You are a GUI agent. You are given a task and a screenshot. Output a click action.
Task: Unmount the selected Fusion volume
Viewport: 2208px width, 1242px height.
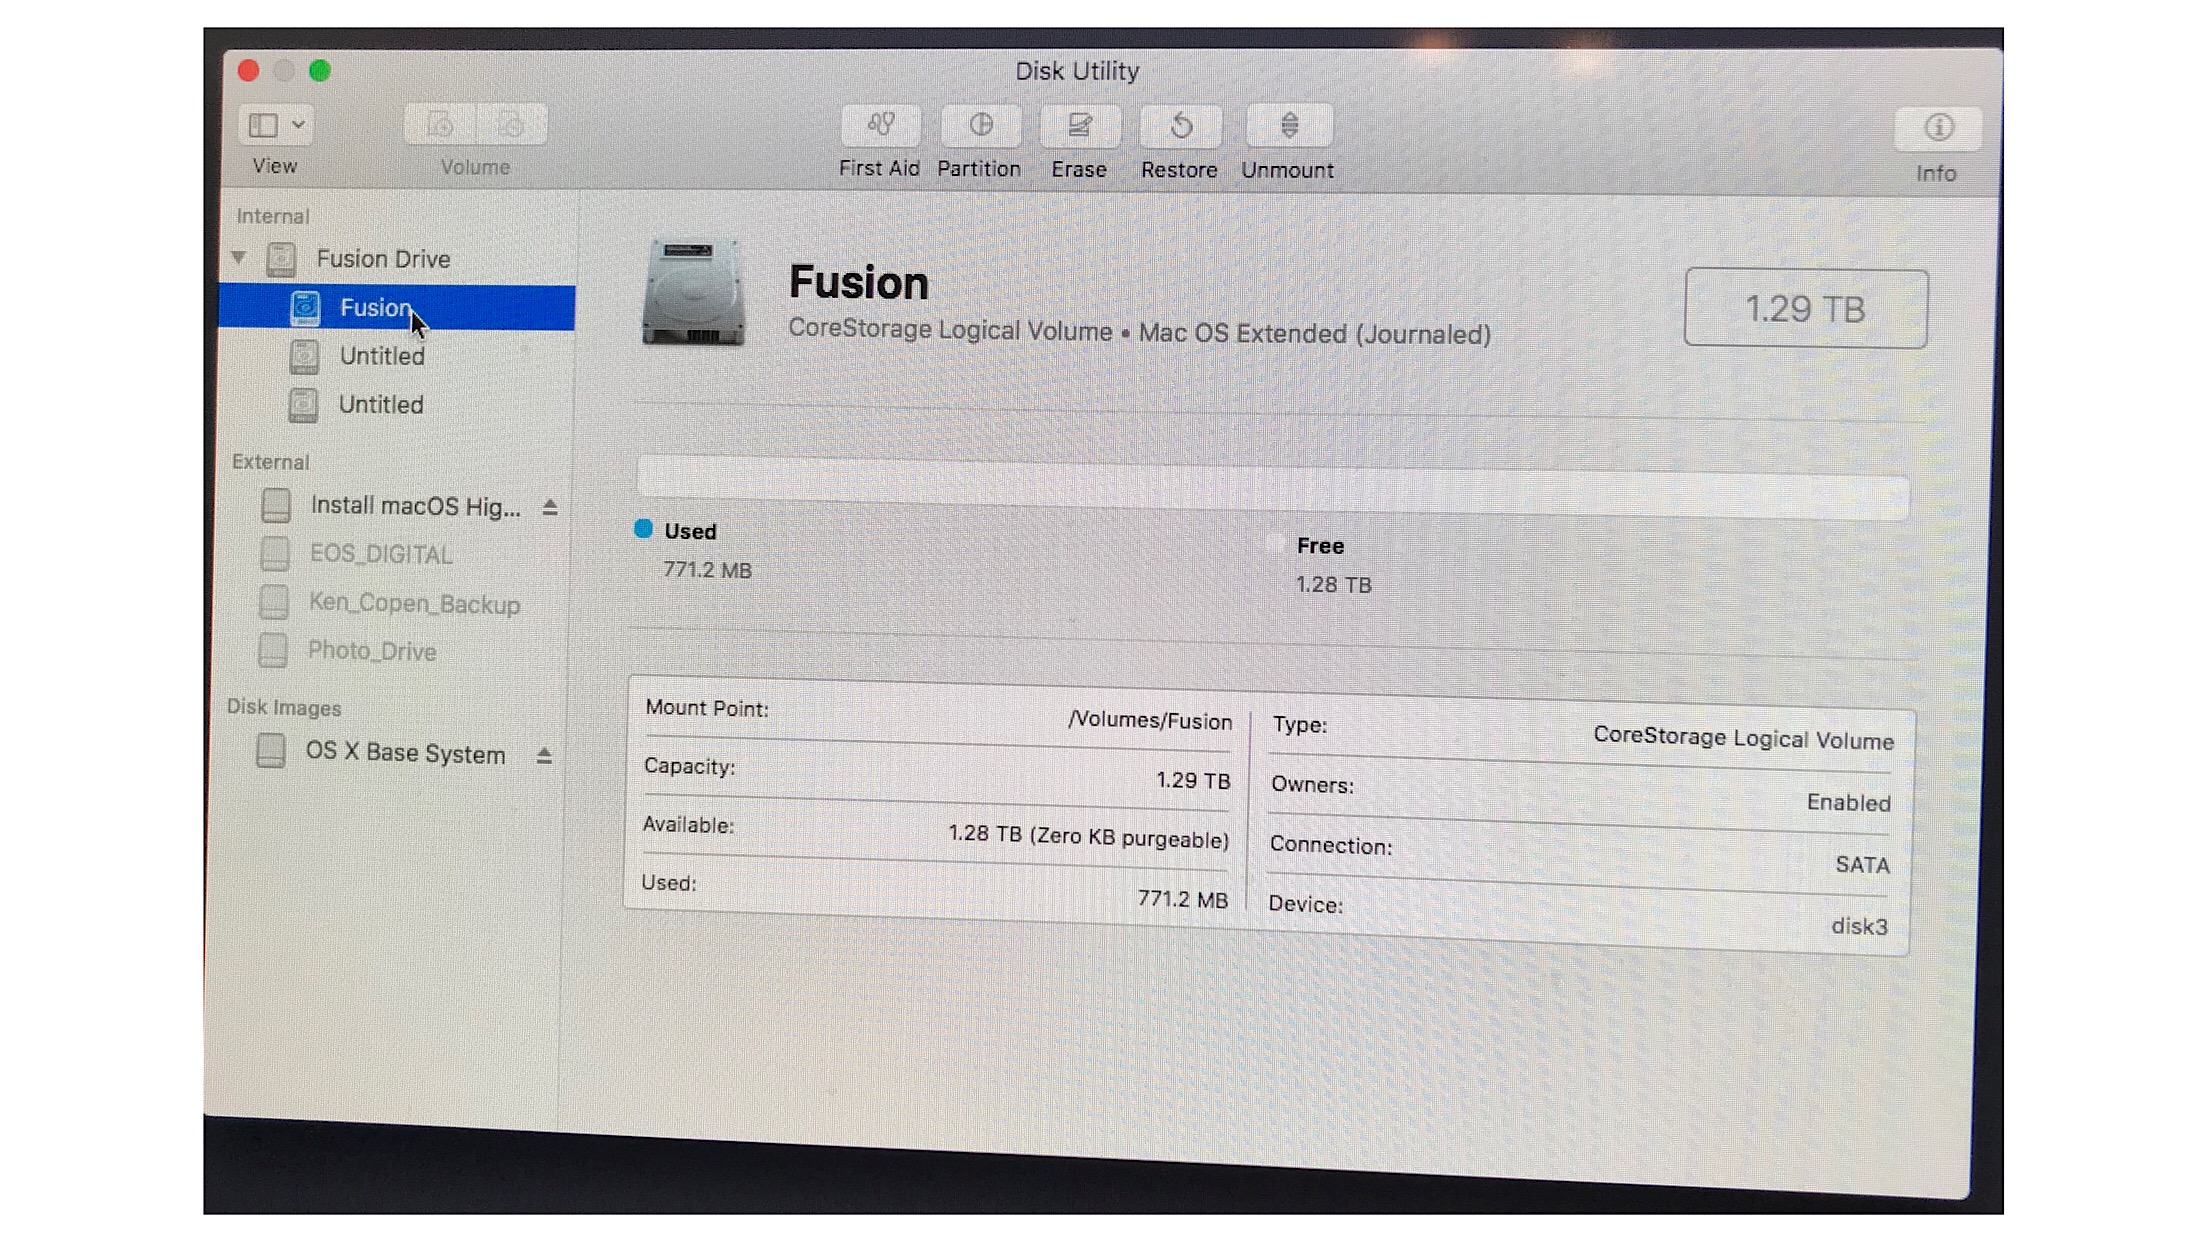click(1289, 126)
